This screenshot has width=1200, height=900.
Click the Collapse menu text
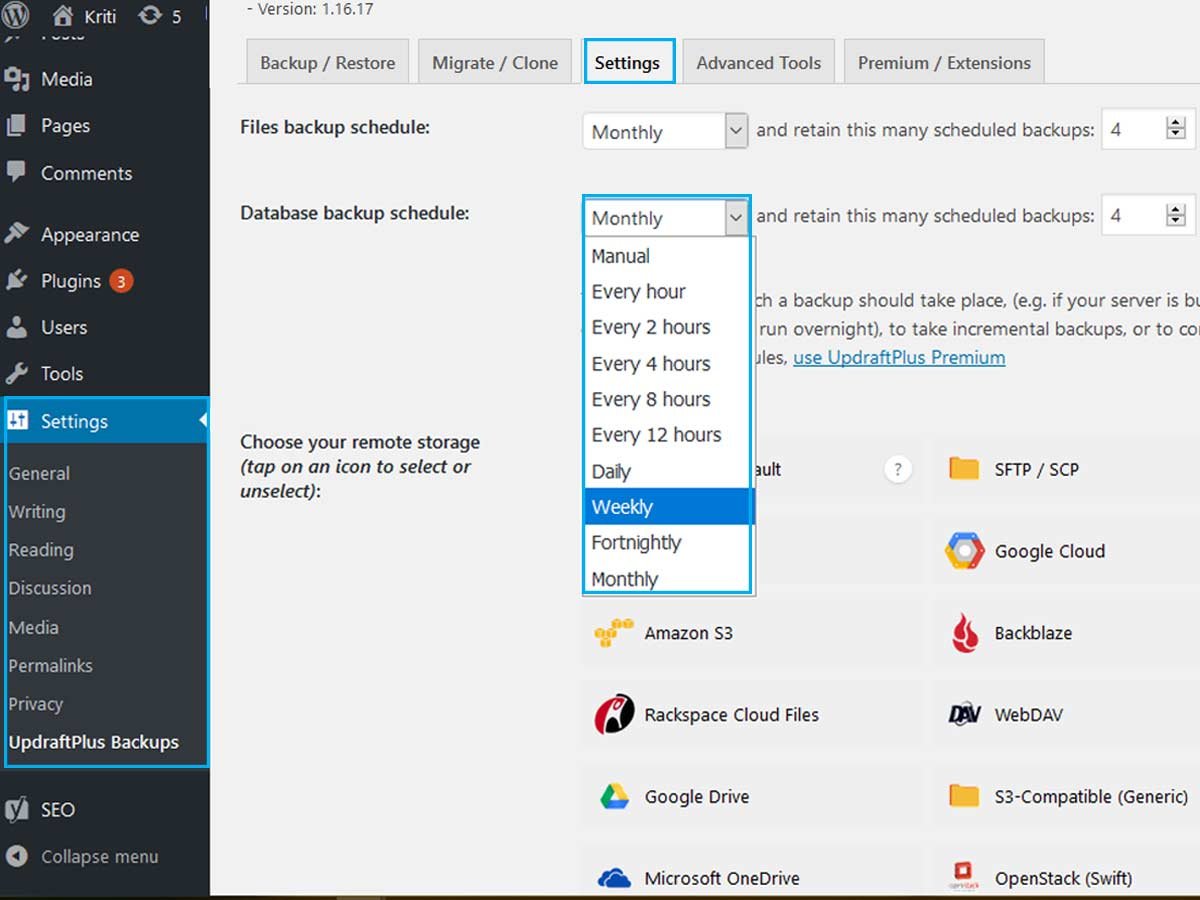[100, 857]
